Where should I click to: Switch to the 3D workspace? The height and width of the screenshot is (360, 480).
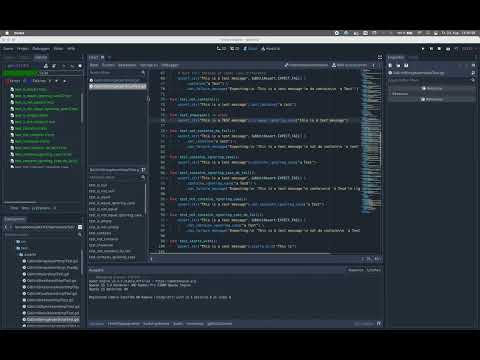235,49
